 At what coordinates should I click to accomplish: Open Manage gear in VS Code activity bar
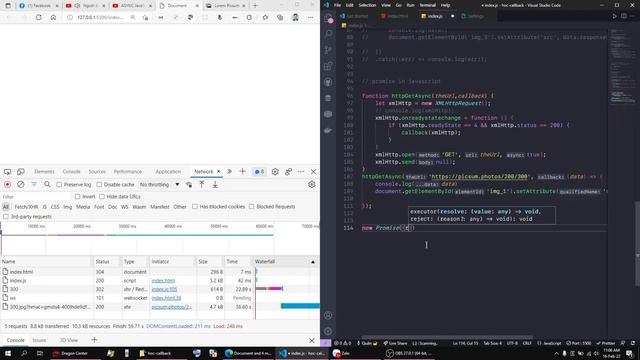(328, 331)
